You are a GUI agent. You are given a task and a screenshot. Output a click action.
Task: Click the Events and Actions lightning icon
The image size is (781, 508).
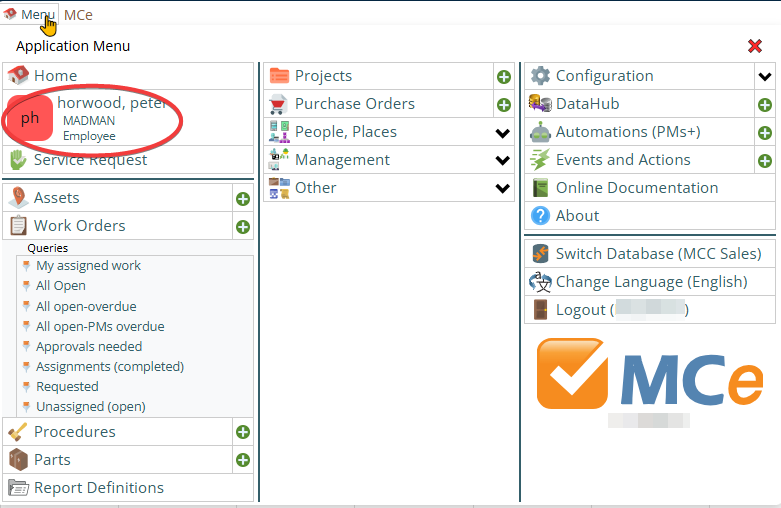[x=540, y=160]
